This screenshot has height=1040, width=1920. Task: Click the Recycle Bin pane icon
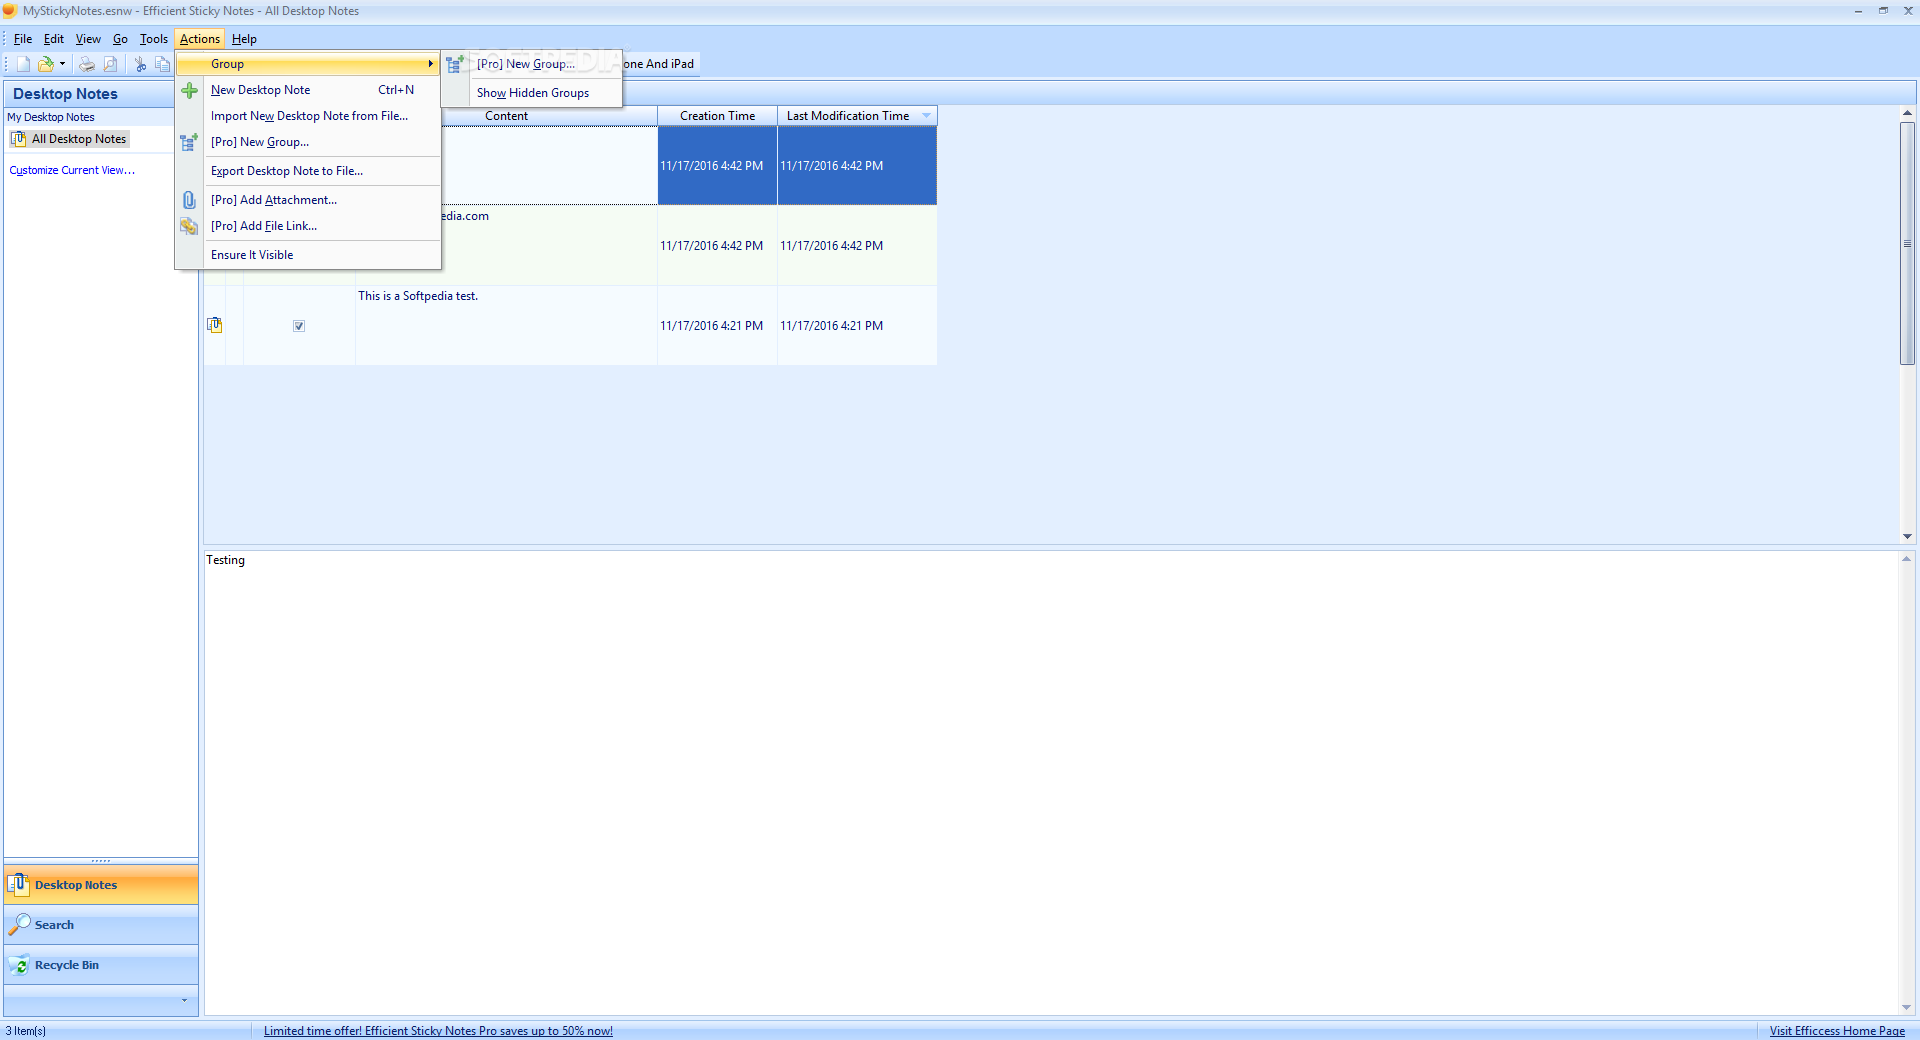pos(19,965)
